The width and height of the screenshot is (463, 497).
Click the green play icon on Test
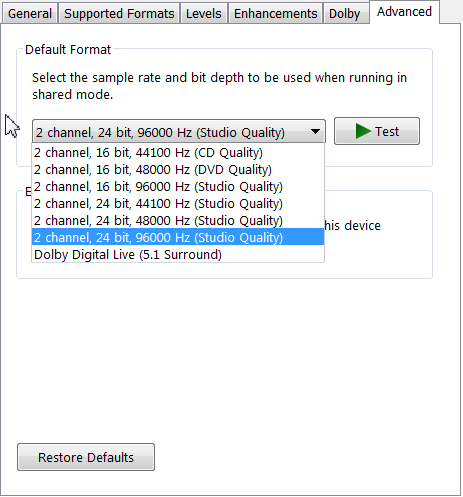tap(363, 131)
